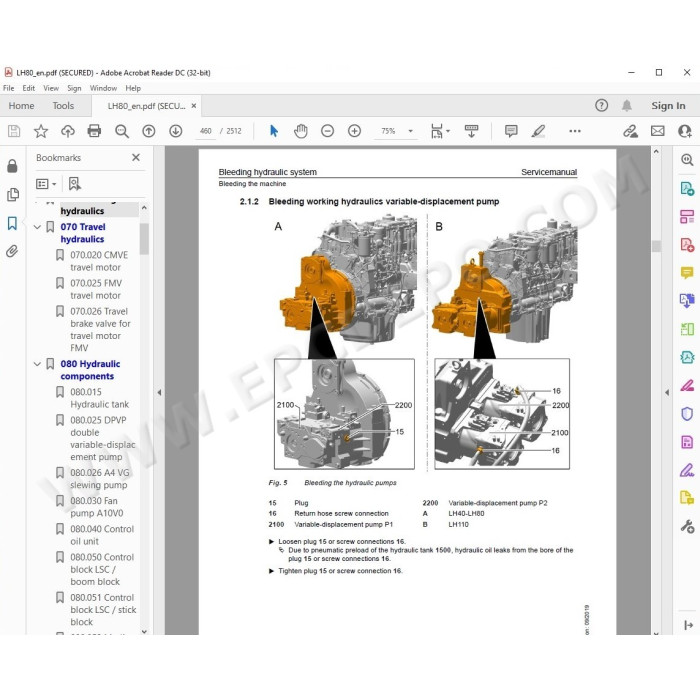Open 080.026 A4 VG slewing pump bookmark

[100, 479]
